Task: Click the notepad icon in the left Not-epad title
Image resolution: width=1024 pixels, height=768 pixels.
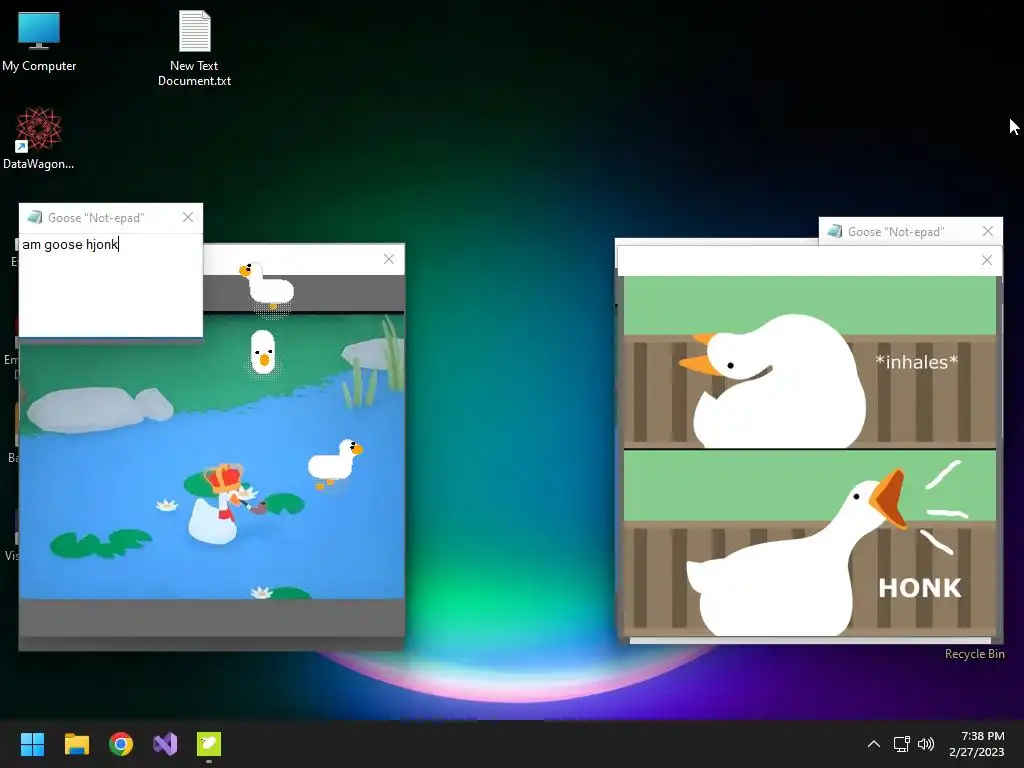Action: (x=35, y=217)
